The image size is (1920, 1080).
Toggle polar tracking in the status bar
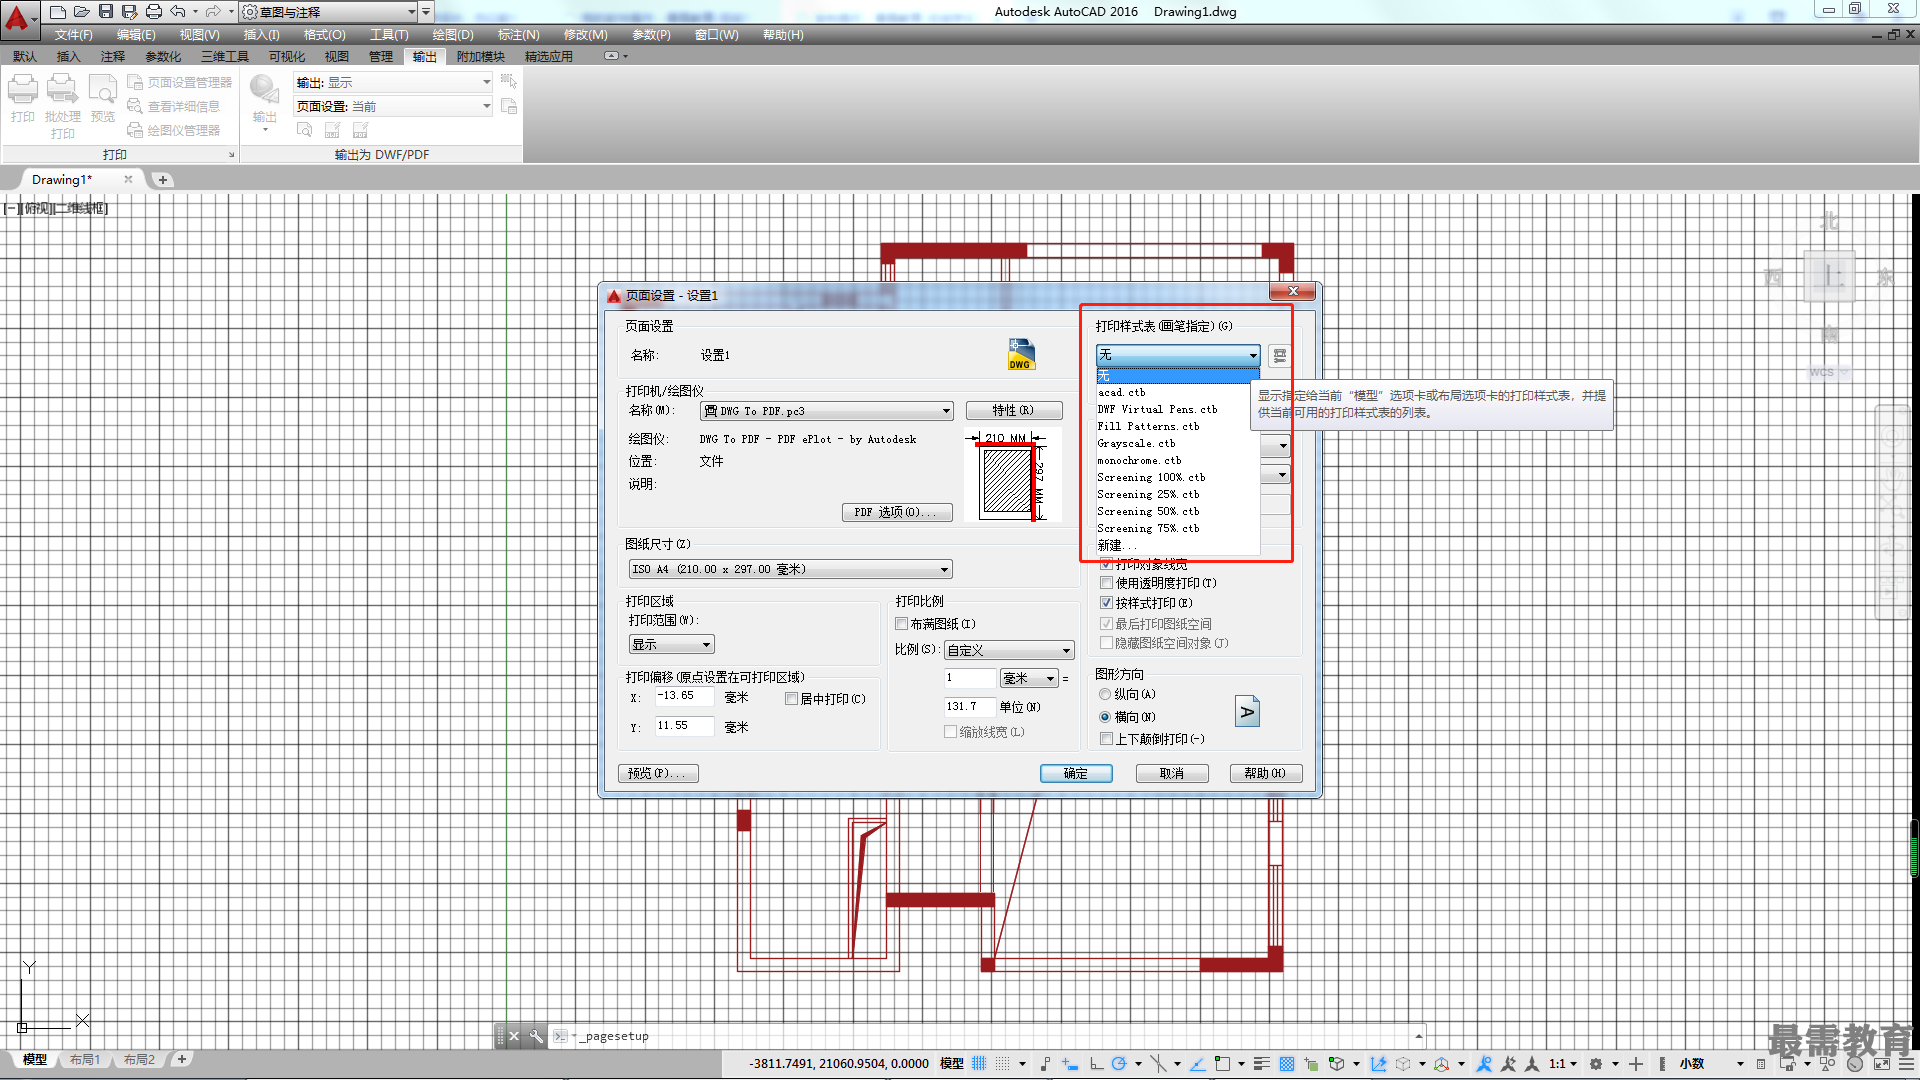coord(1119,1064)
